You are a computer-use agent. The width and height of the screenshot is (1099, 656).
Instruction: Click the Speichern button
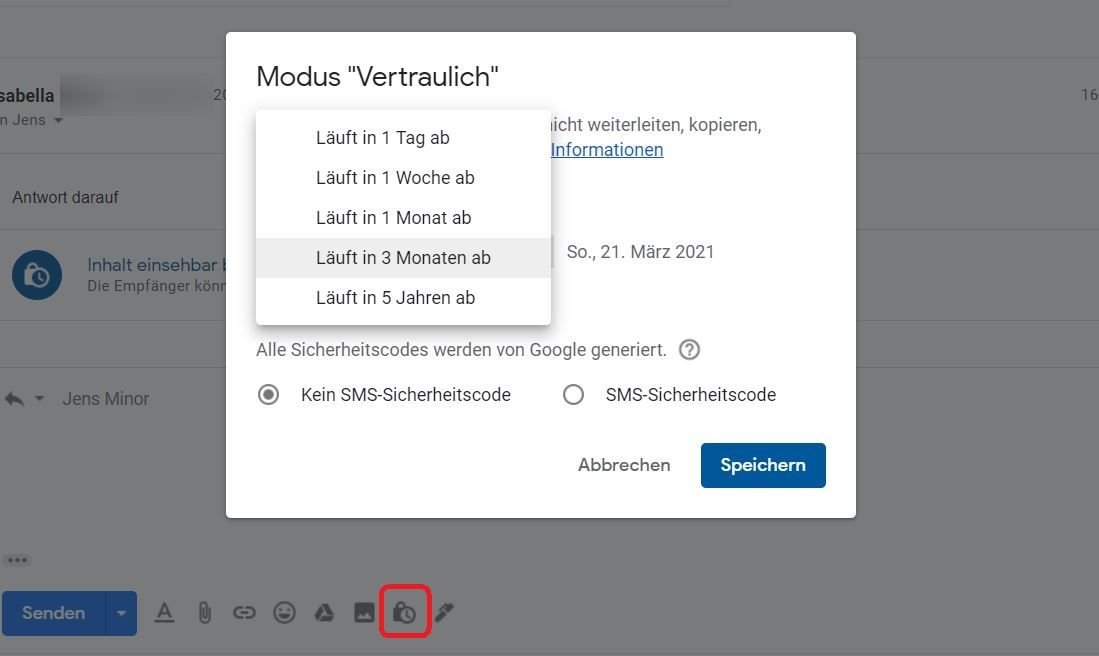[x=763, y=466]
